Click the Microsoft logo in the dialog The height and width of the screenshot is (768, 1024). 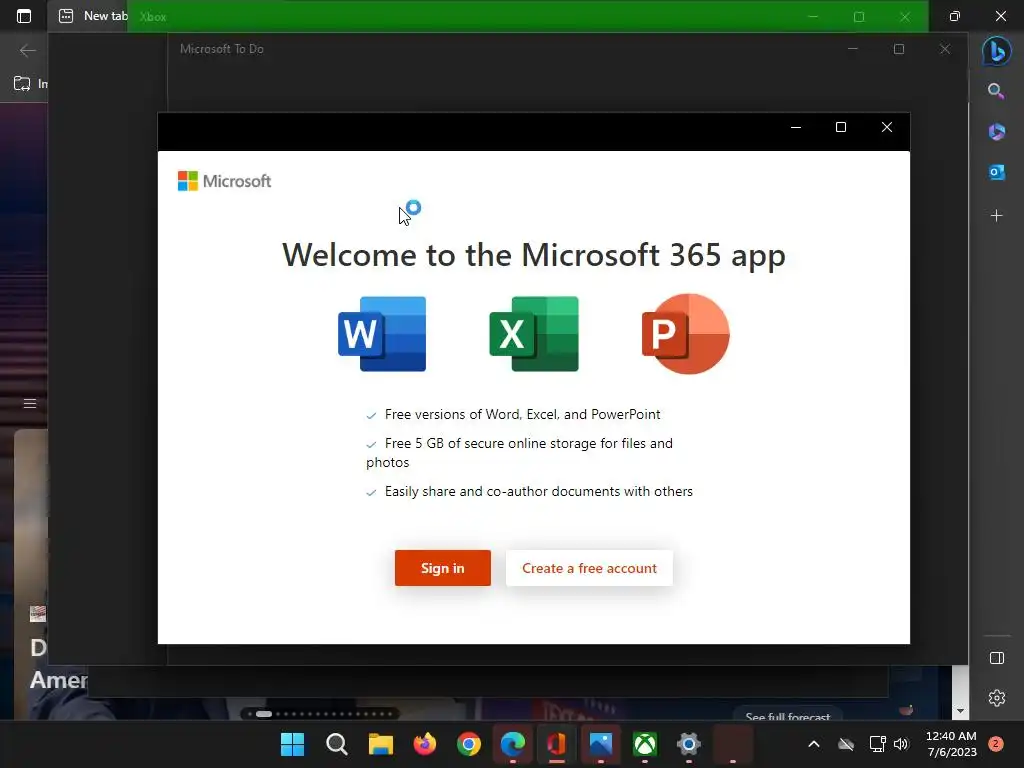coord(224,181)
